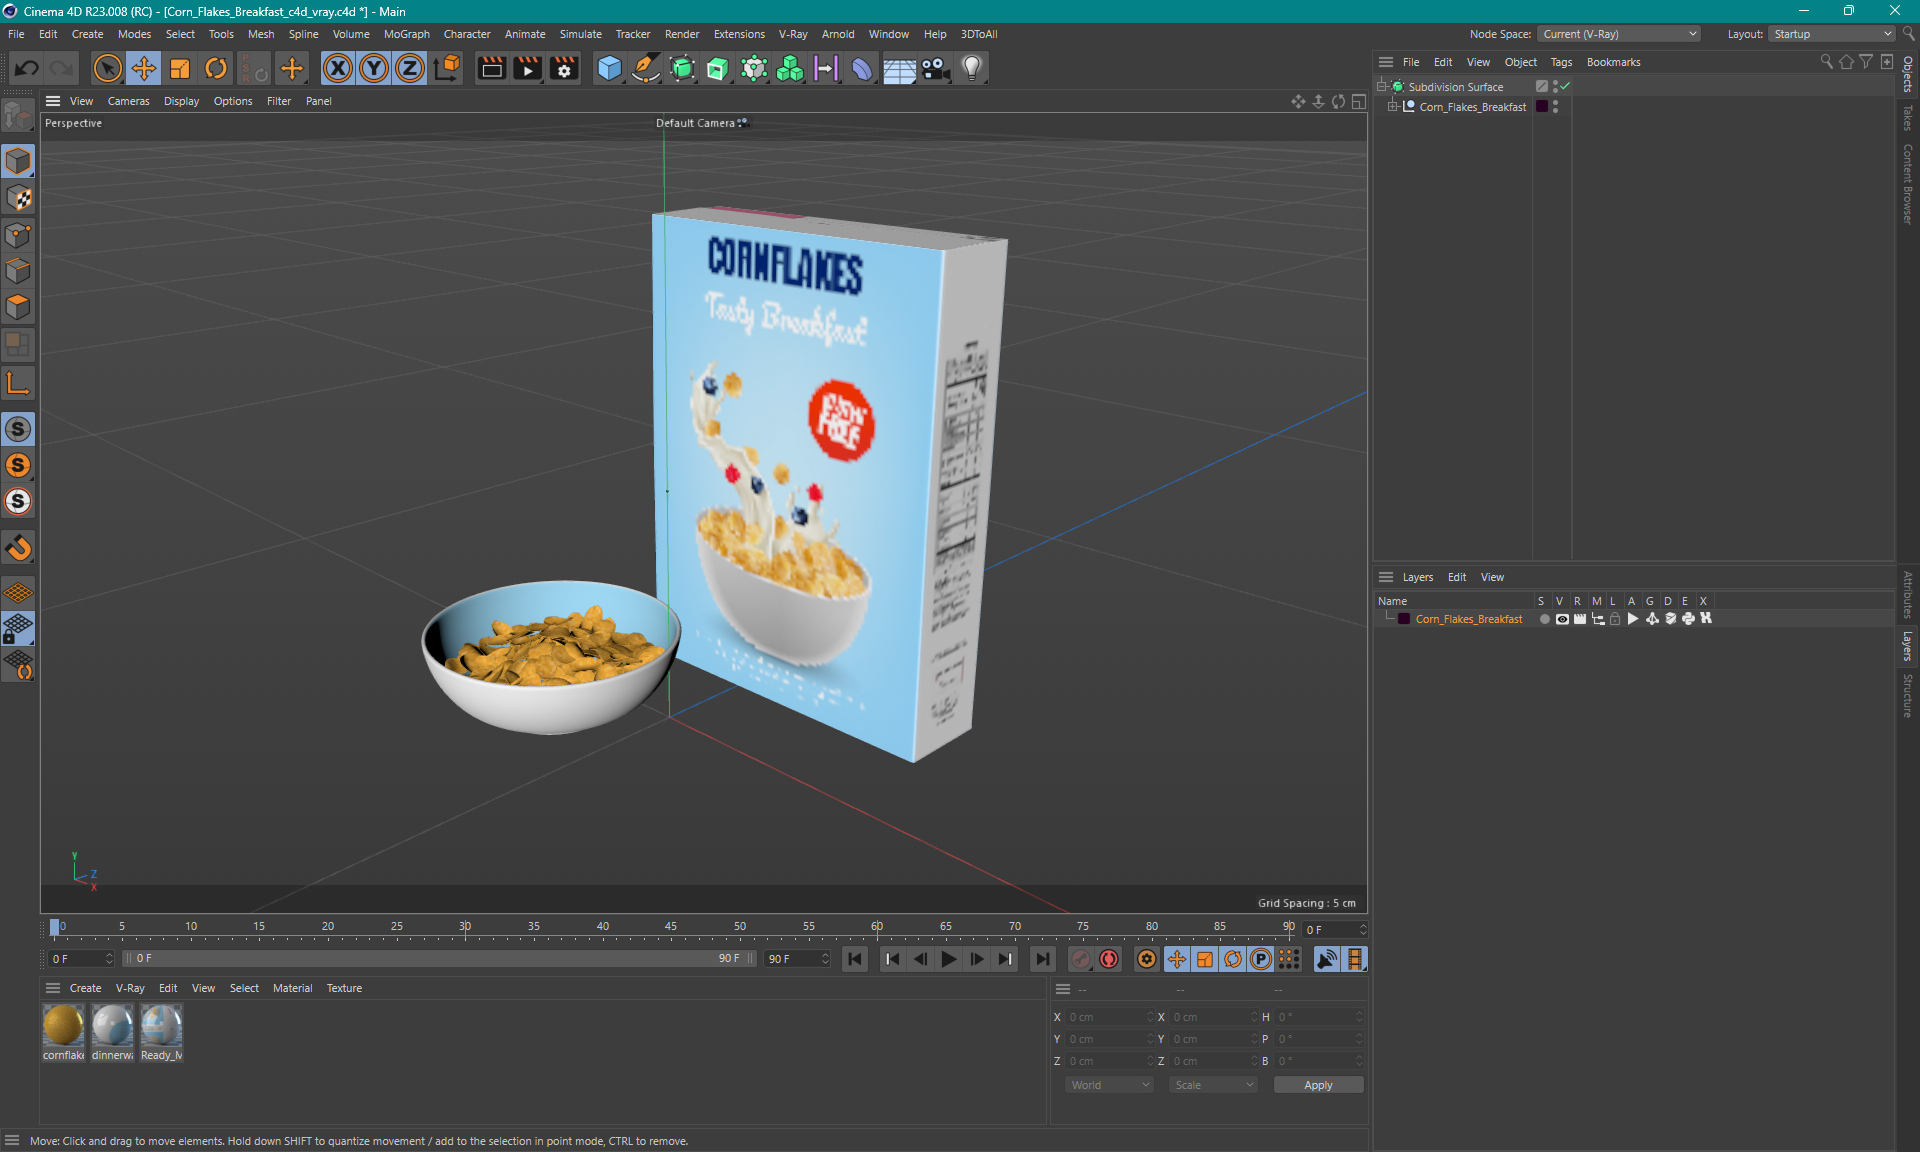Click Render View clapperboard icon
The width and height of the screenshot is (1920, 1152).
coord(491,68)
